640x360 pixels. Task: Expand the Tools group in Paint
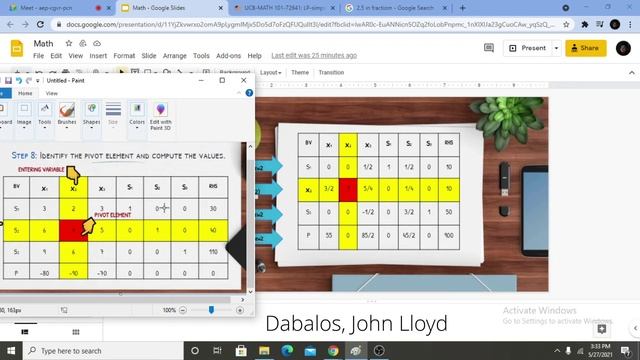tap(44, 116)
